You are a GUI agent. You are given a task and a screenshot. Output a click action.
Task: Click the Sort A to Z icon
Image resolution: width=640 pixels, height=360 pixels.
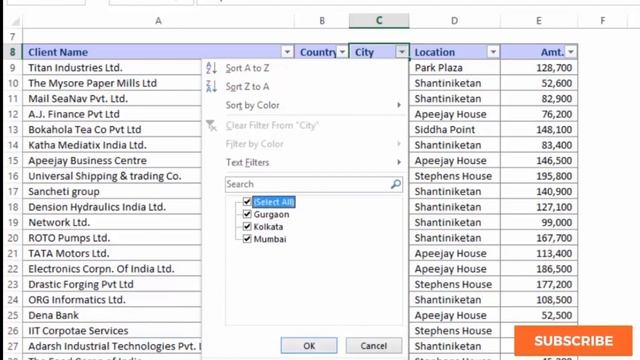211,68
